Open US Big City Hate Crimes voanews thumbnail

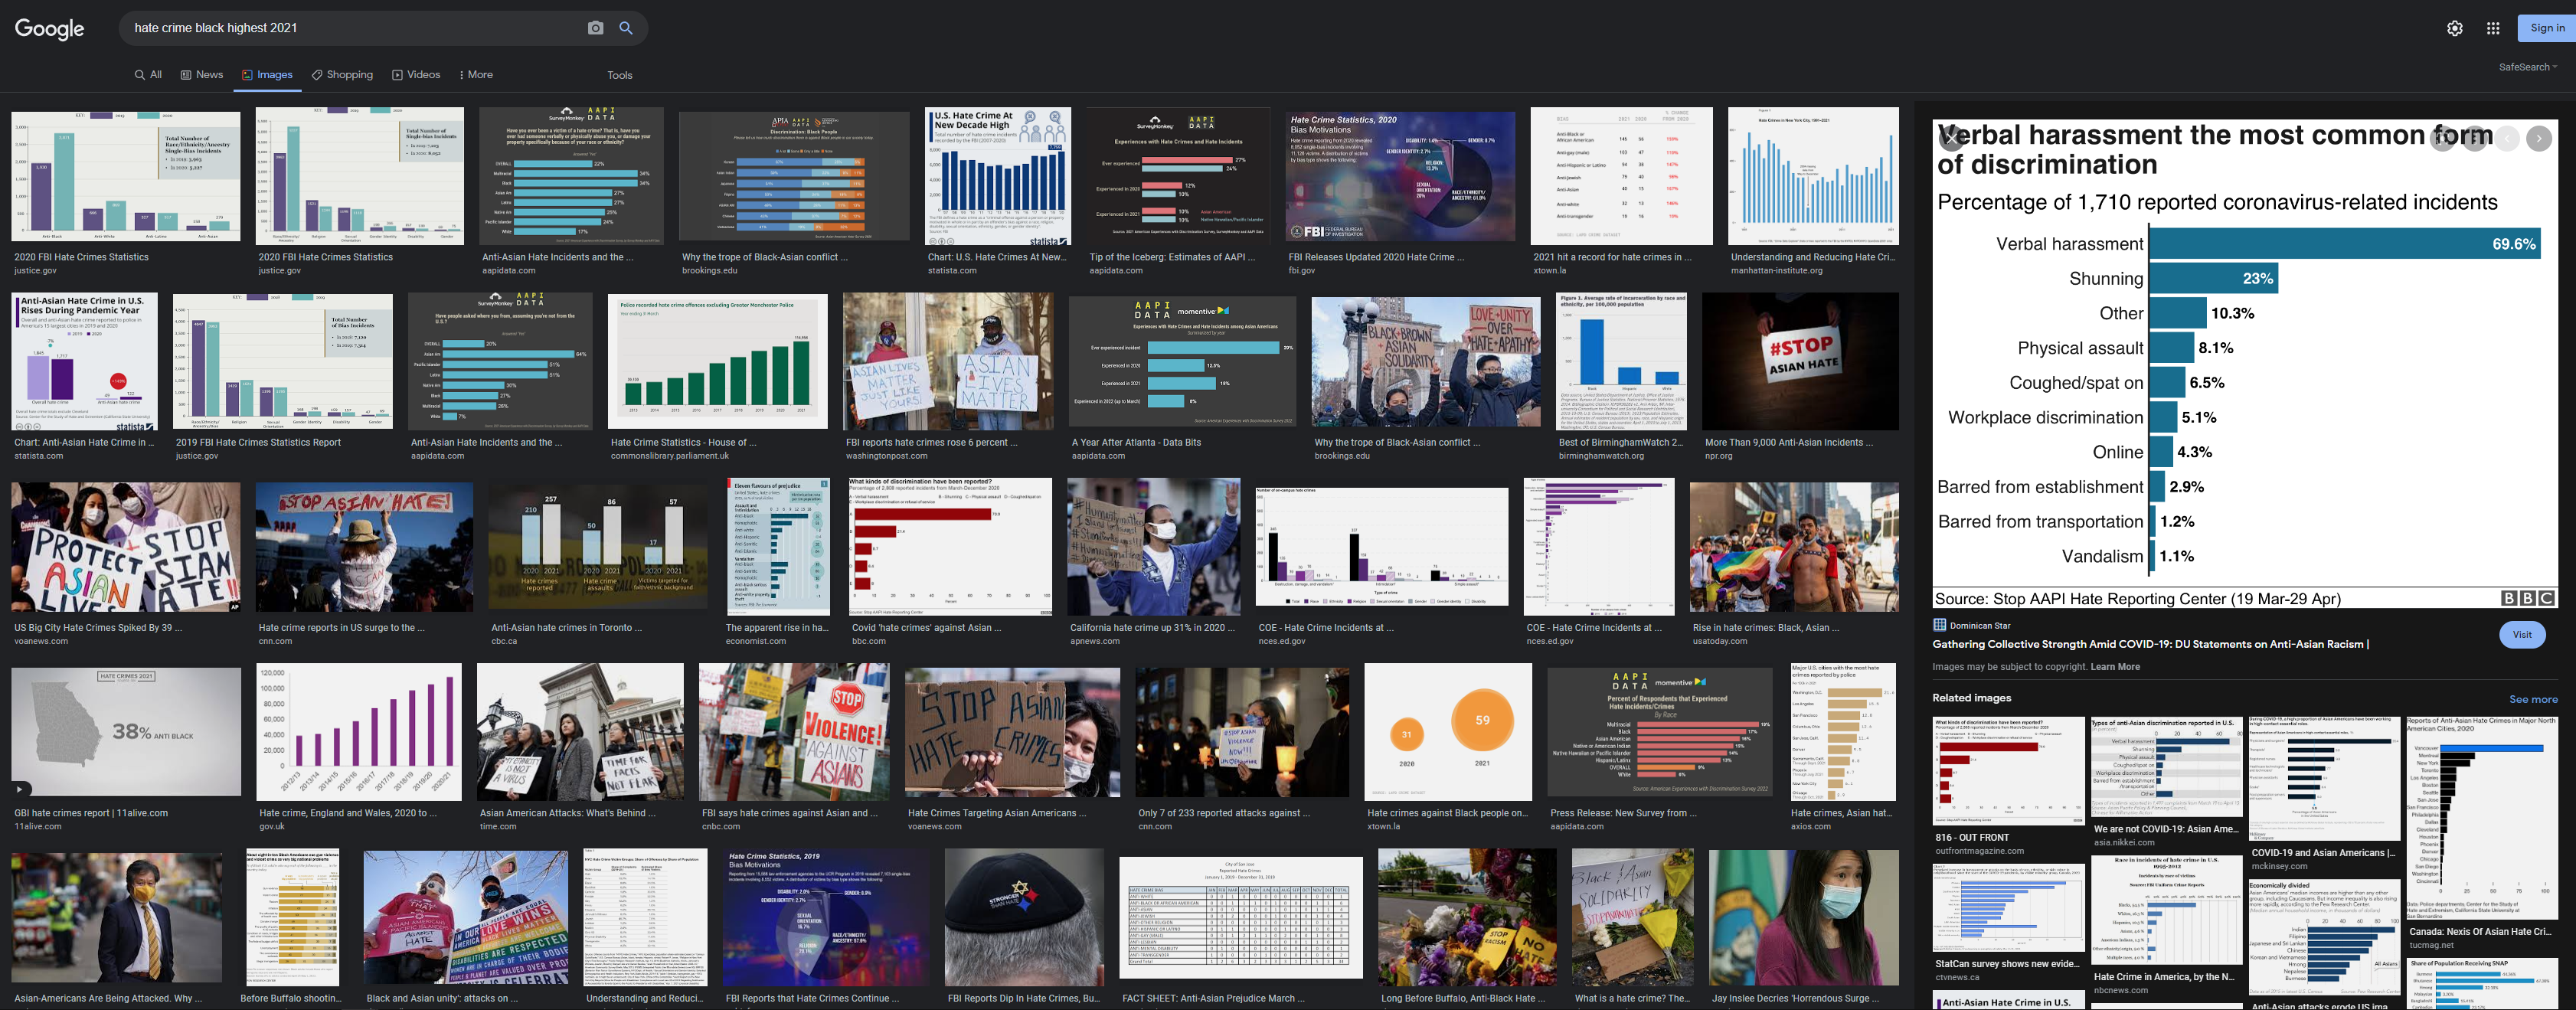point(126,547)
